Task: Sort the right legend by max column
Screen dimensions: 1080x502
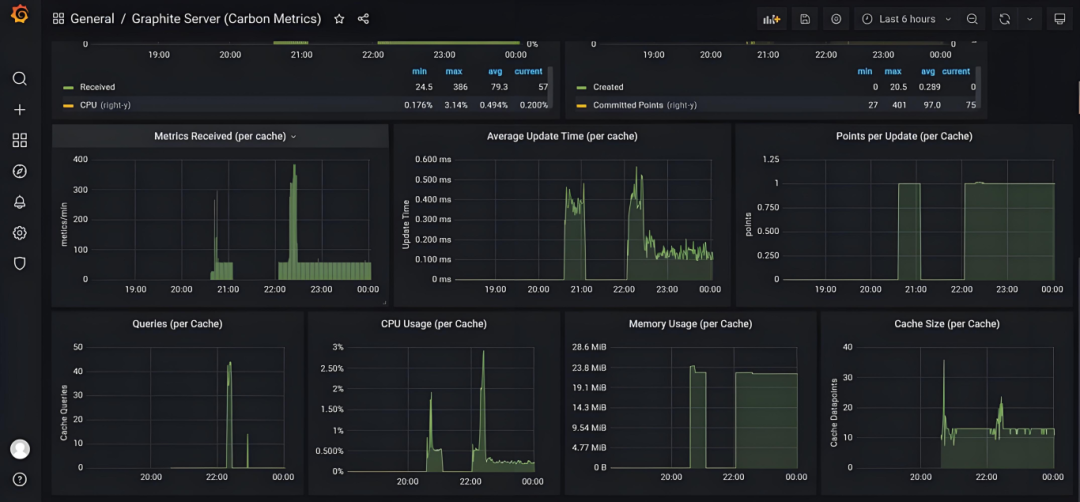Action: (893, 71)
